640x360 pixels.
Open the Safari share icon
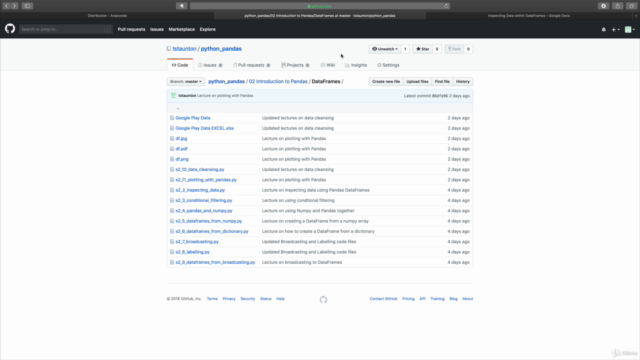tap(618, 6)
